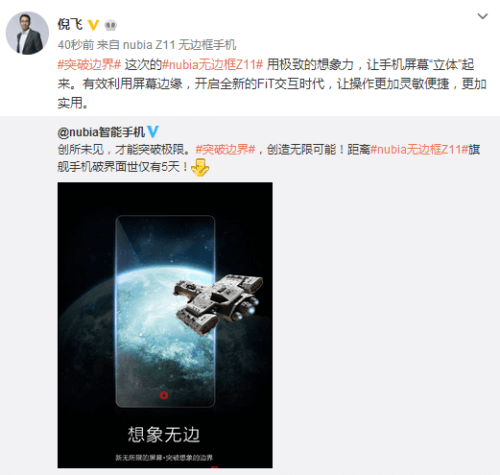Viewport: 500px width, 475px height.
Task: Open first #突破边界# hashtag in the post
Action: pos(89,64)
